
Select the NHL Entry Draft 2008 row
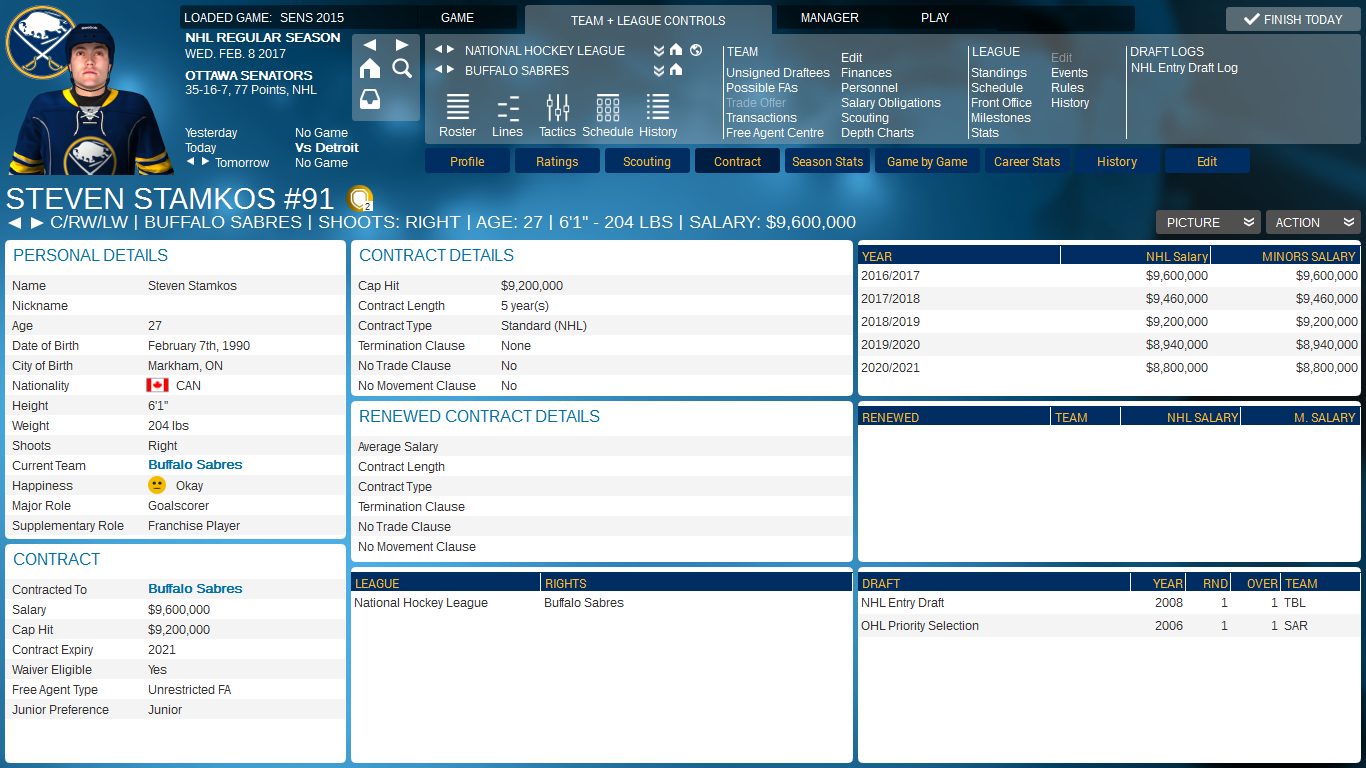coord(1109,603)
